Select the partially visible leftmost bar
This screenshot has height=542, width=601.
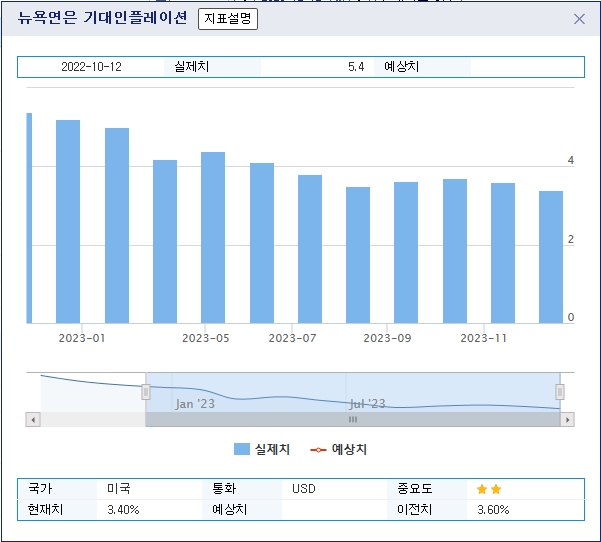tap(29, 218)
